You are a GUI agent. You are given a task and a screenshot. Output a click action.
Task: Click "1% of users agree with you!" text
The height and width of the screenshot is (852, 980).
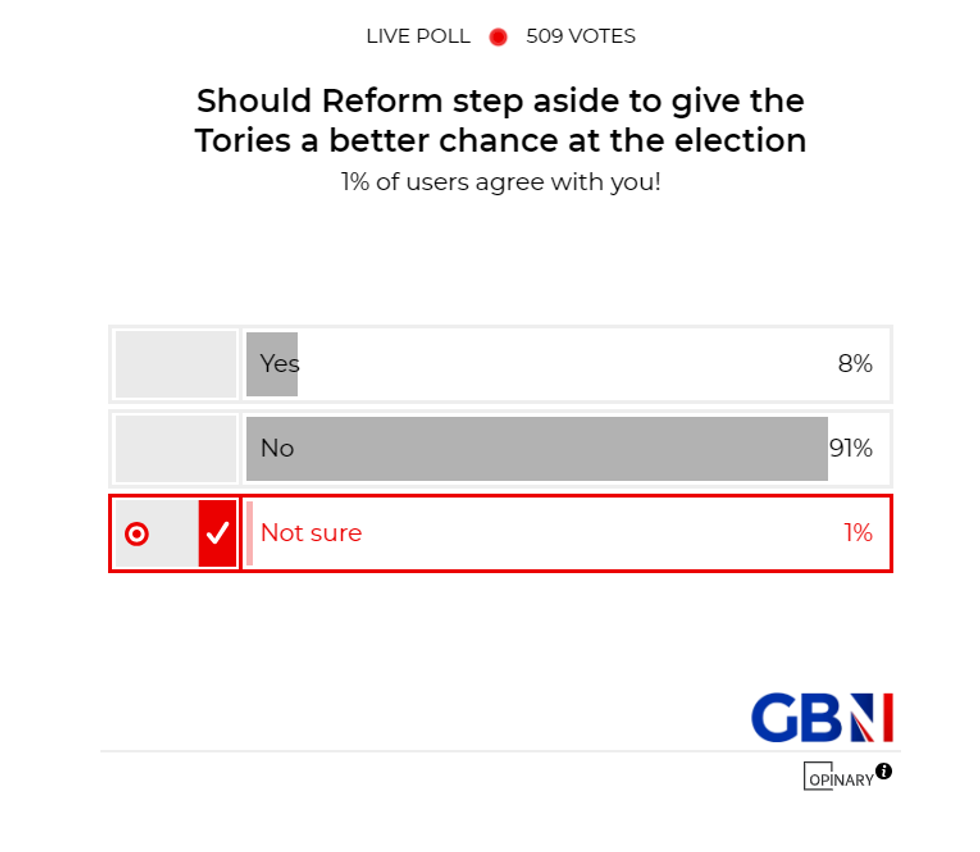point(500,183)
